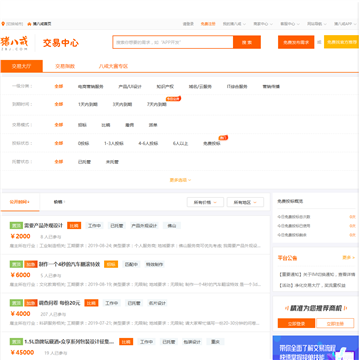This screenshot has height=360, width=360.
Task: Select the 4-6人投标 bid status filter
Action: tap(148, 143)
